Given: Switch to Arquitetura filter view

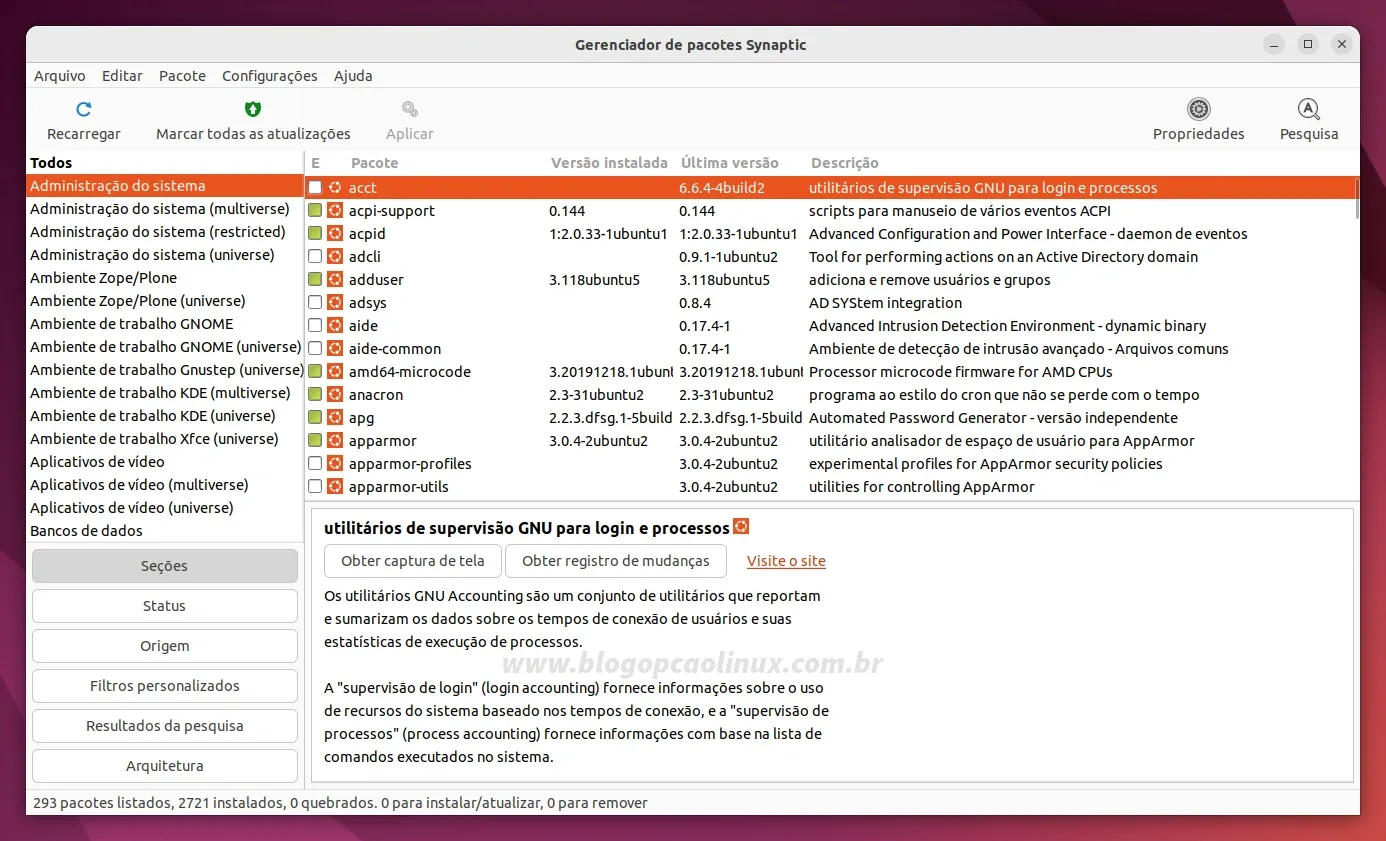Looking at the screenshot, I should point(165,766).
